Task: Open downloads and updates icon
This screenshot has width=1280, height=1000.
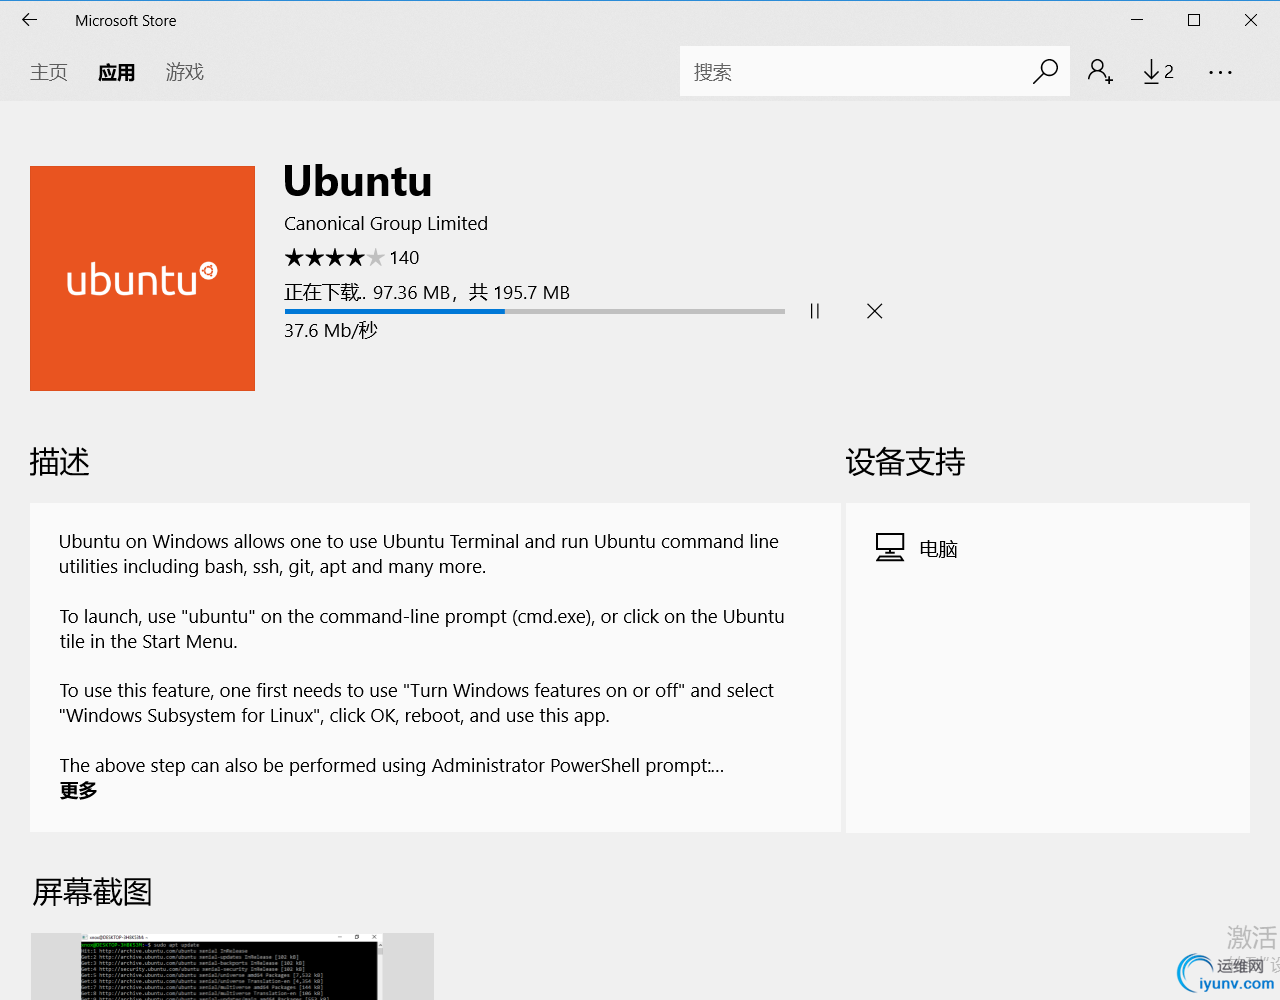Action: point(1158,71)
